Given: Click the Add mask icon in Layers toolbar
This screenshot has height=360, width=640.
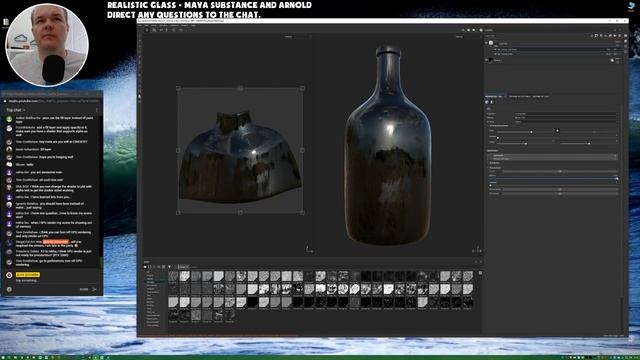Looking at the screenshot, I should click(597, 36).
